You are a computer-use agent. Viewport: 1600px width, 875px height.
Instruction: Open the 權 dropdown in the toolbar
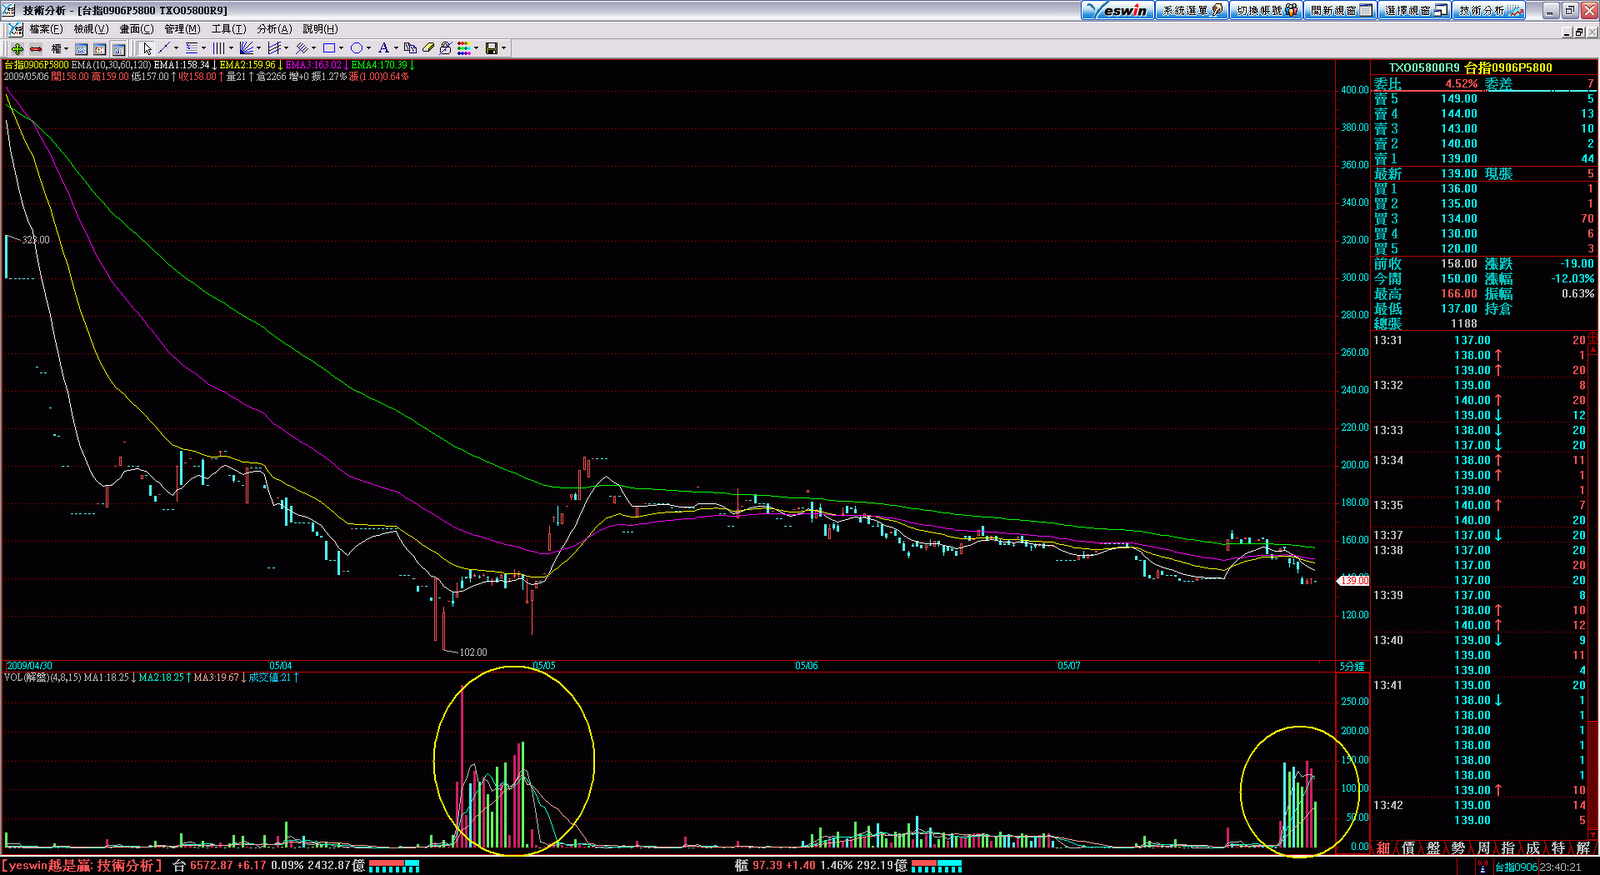coord(60,48)
